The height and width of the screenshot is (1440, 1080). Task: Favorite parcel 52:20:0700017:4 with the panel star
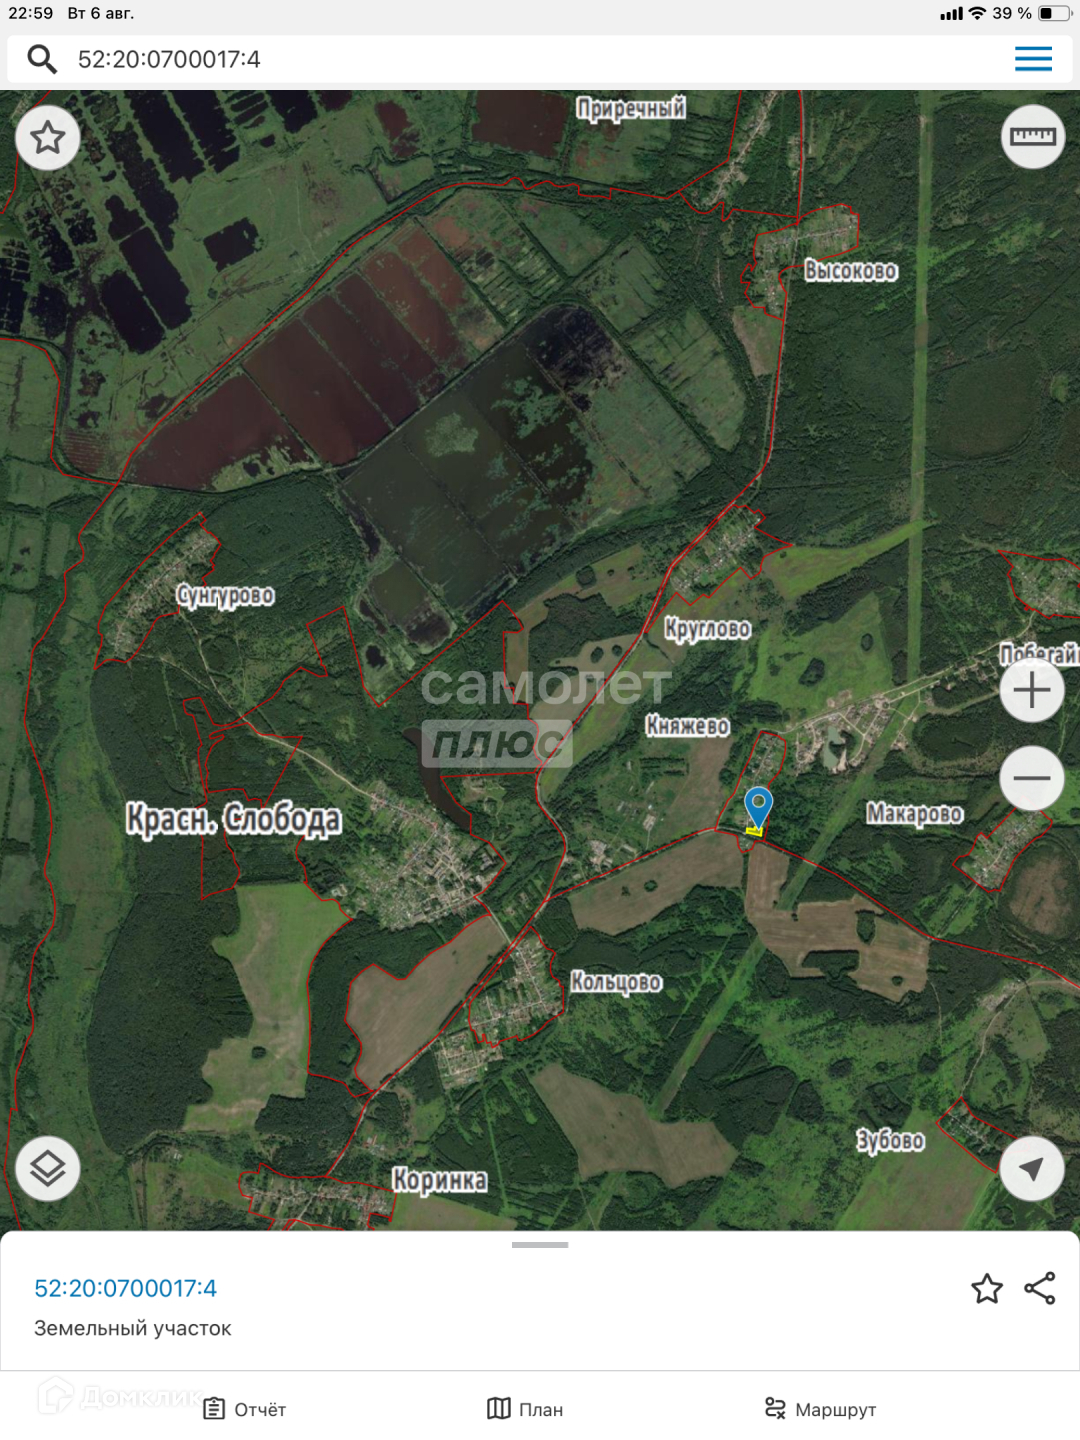(987, 1289)
